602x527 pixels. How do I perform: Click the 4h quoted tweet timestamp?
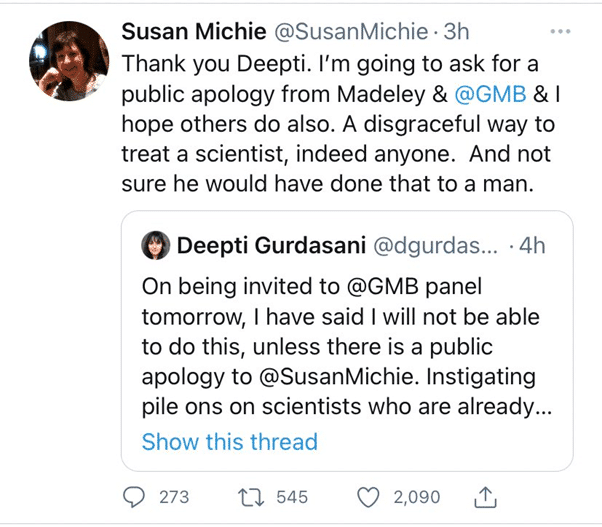click(531, 246)
